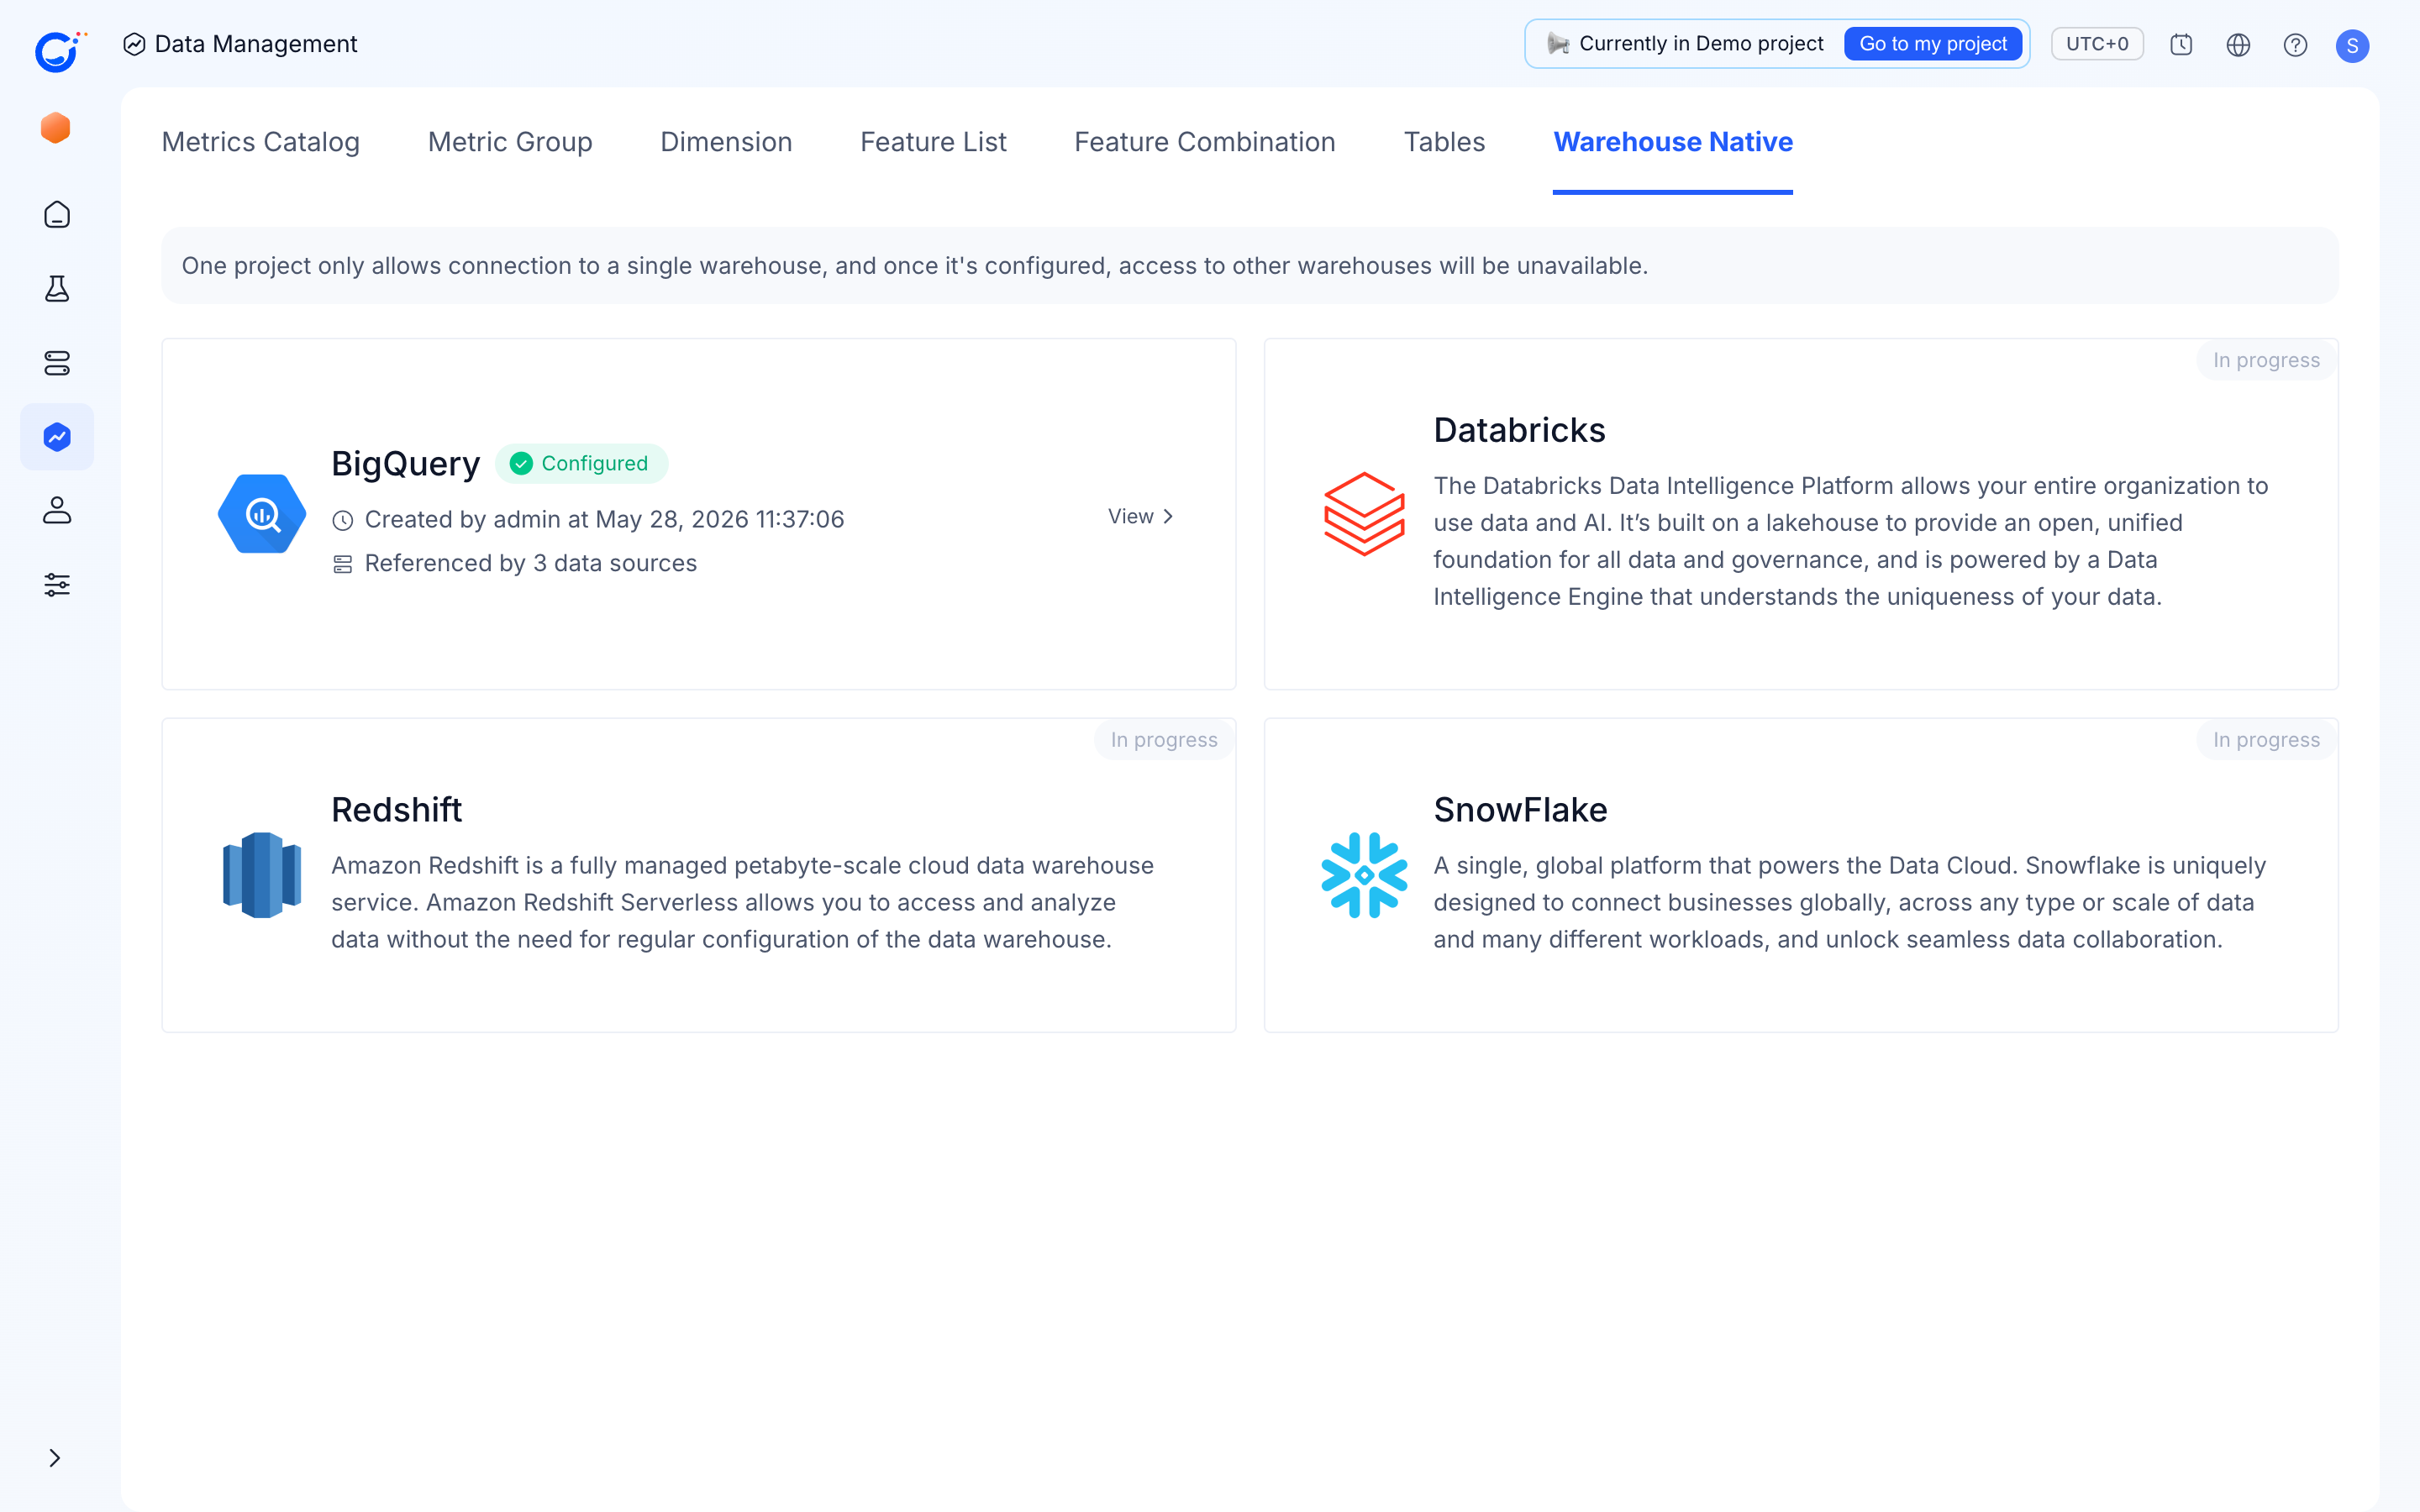Select the Warehouse Native tab
This screenshot has height=1512, width=2420.
click(x=1672, y=142)
